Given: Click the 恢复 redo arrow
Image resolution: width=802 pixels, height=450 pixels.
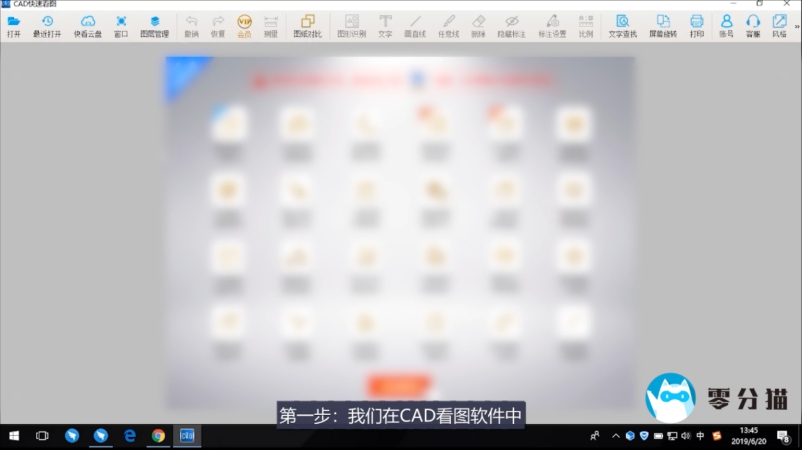Looking at the screenshot, I should pos(218,26).
